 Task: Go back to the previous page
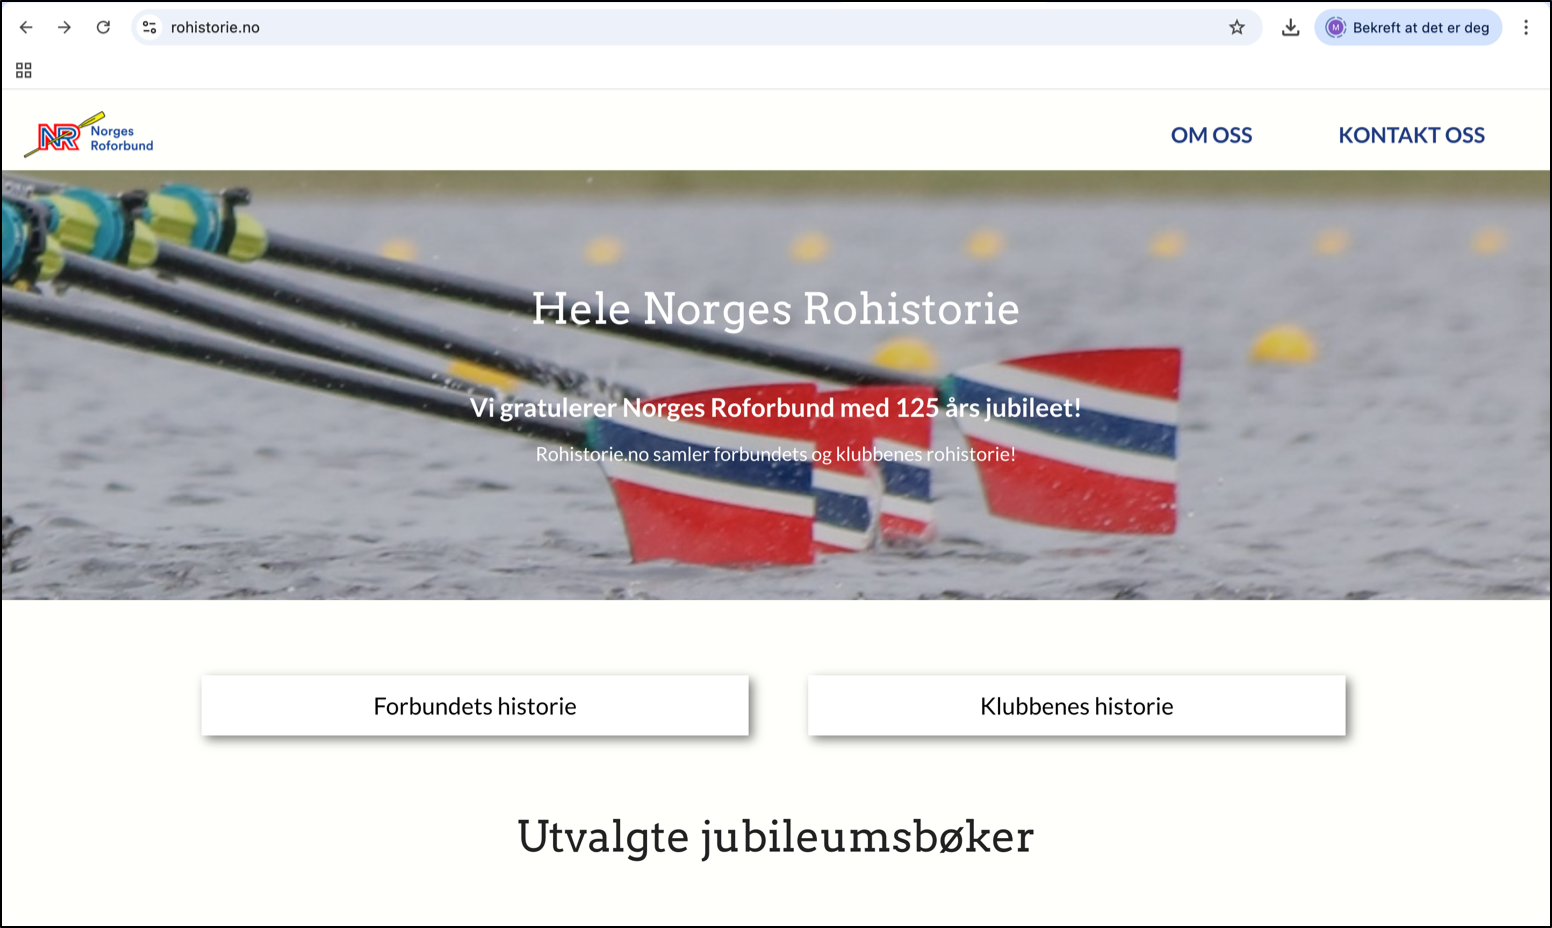26,28
